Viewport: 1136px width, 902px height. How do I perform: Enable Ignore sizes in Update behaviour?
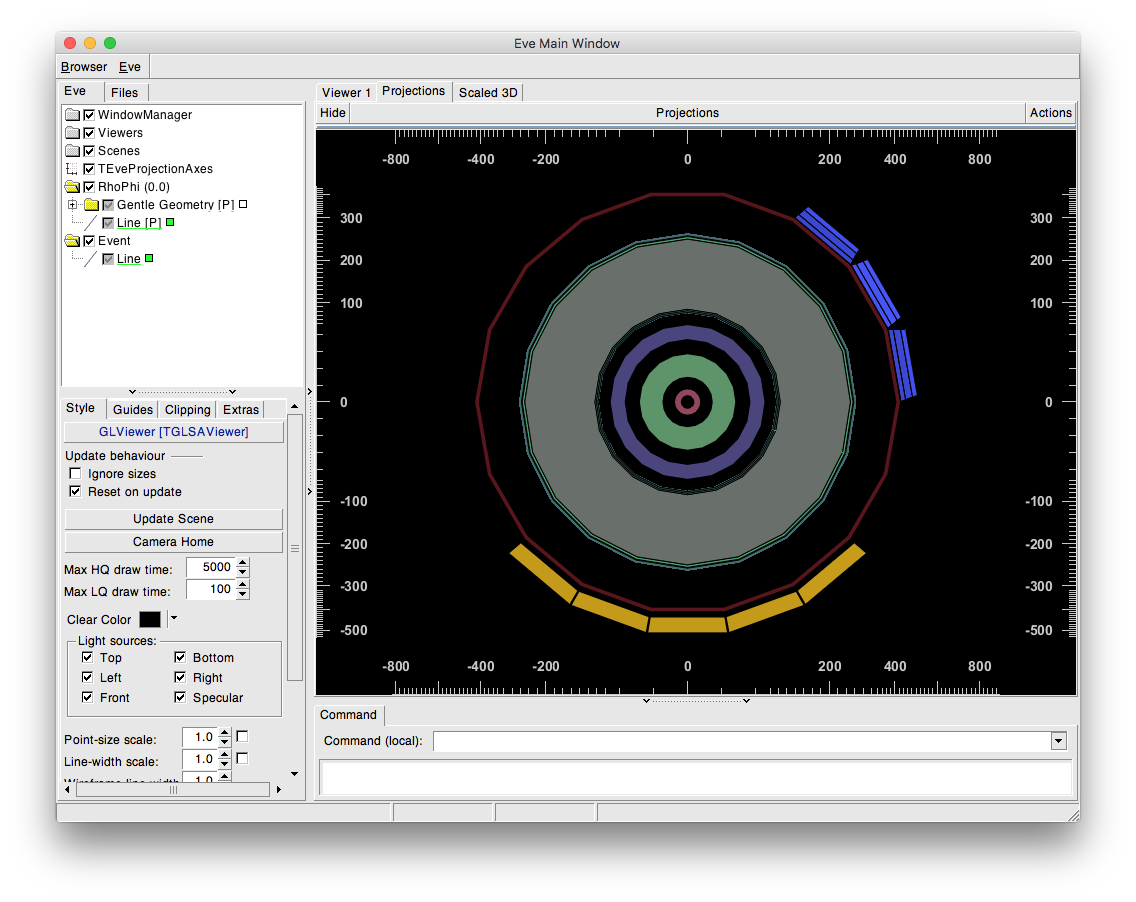click(75, 473)
